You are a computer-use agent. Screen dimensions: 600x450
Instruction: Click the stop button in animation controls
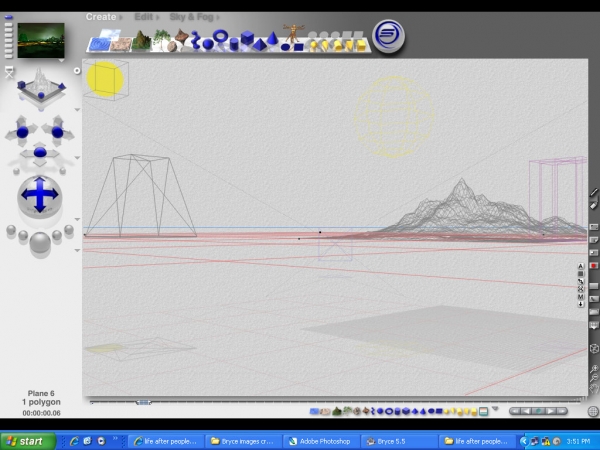click(x=538, y=411)
